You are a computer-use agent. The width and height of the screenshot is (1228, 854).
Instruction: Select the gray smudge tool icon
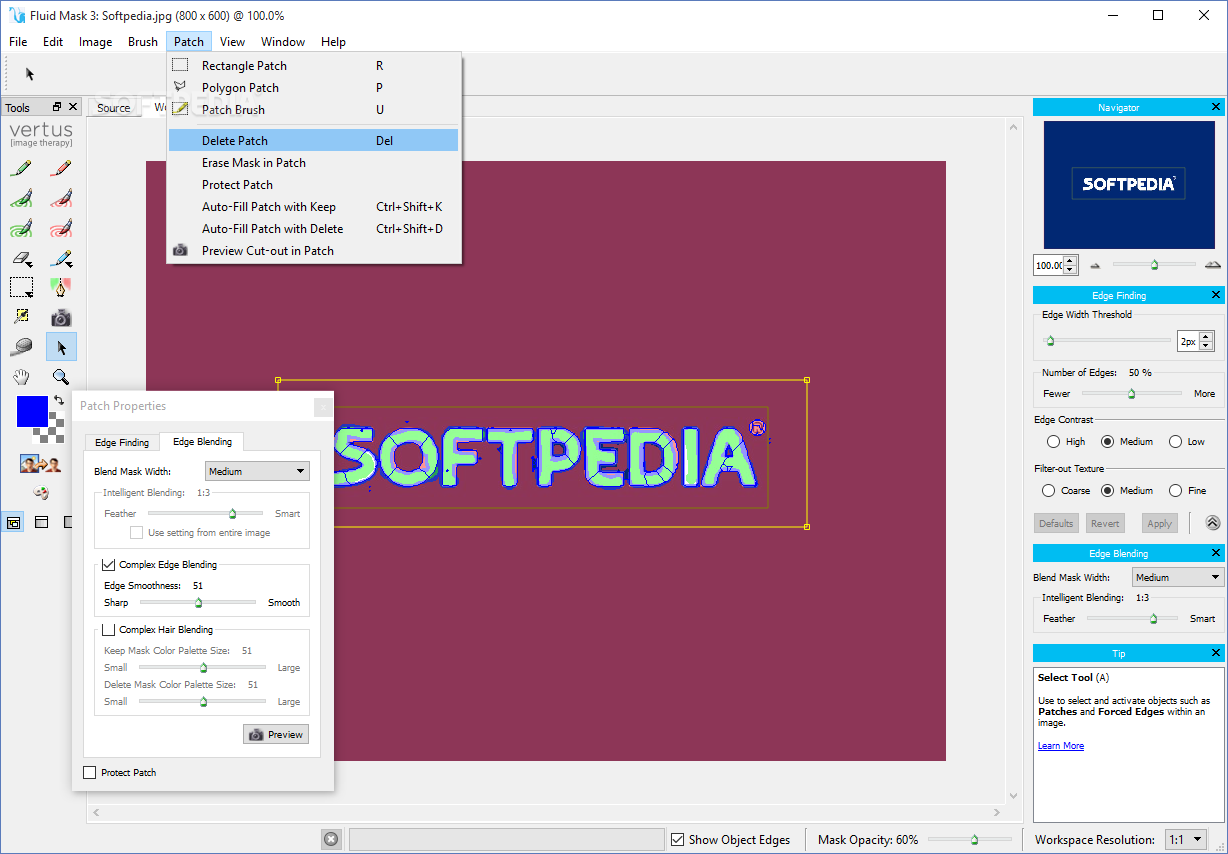pos(21,347)
